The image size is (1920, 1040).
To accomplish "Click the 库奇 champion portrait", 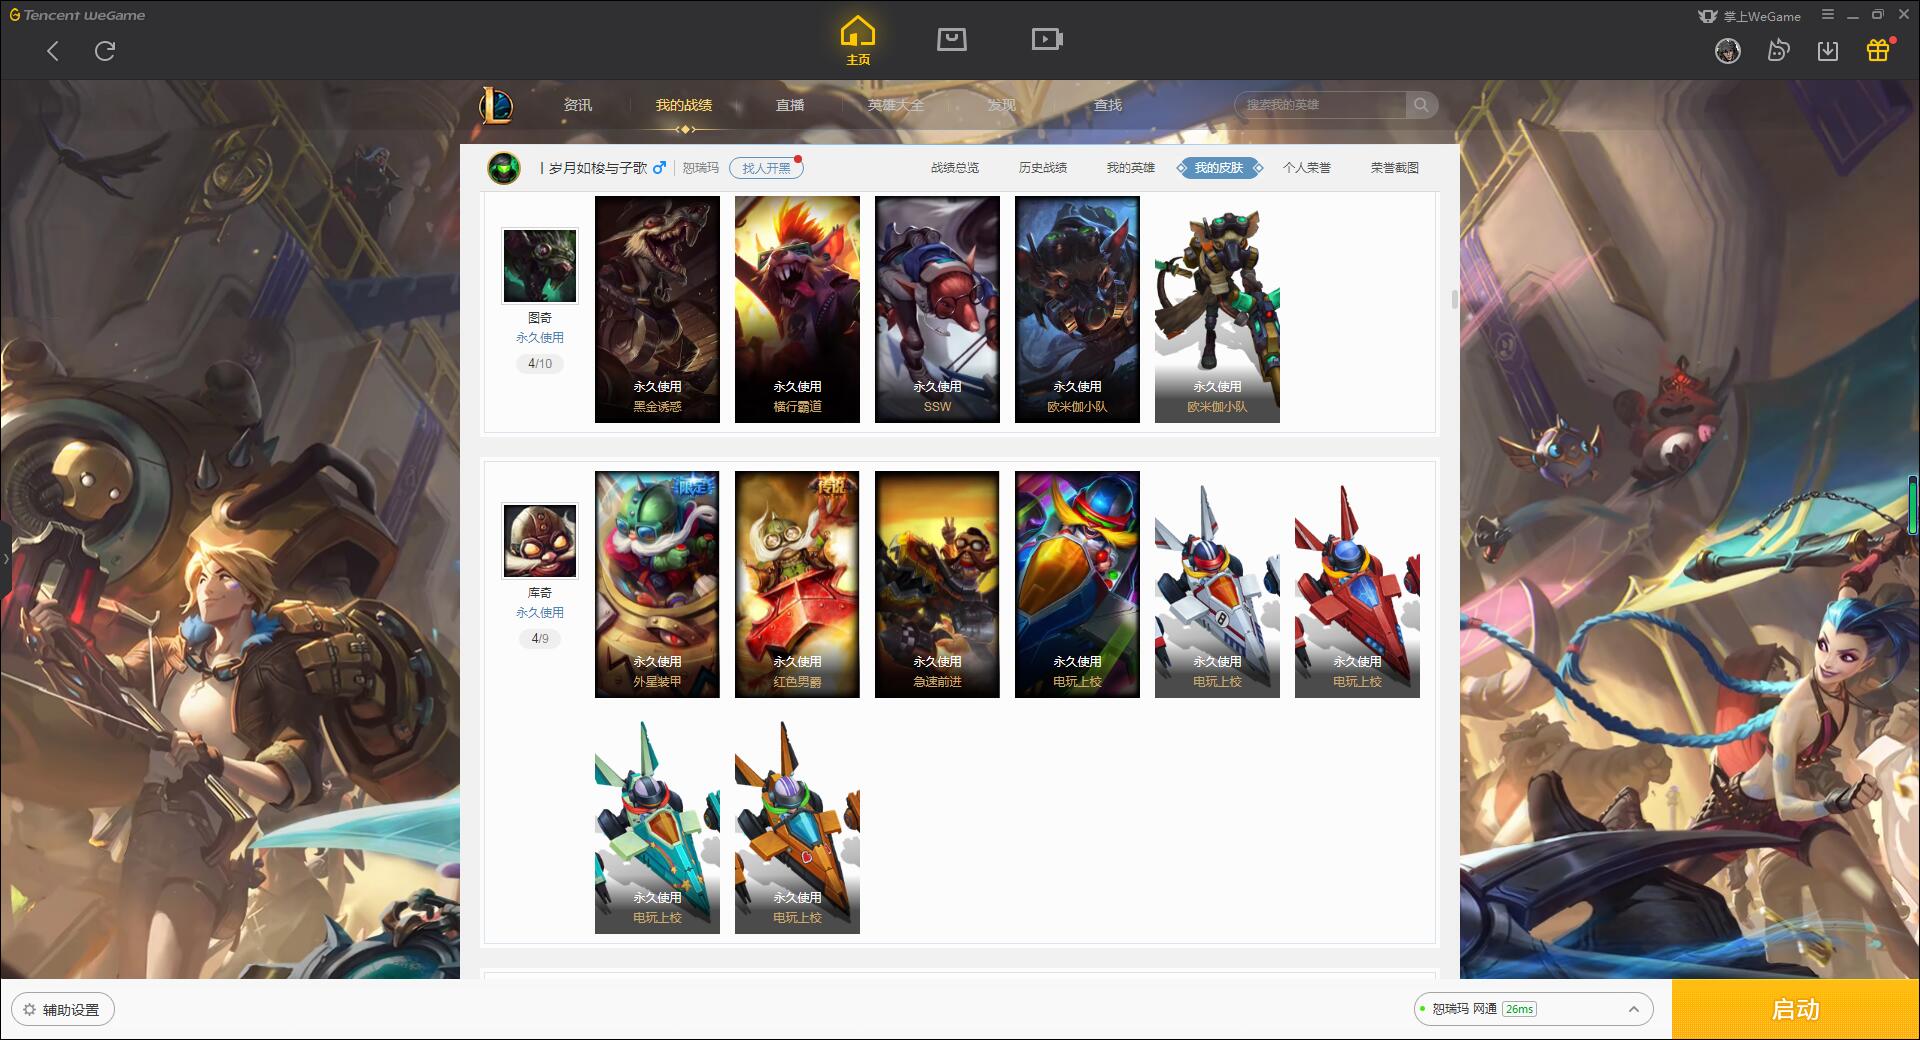I will 539,540.
